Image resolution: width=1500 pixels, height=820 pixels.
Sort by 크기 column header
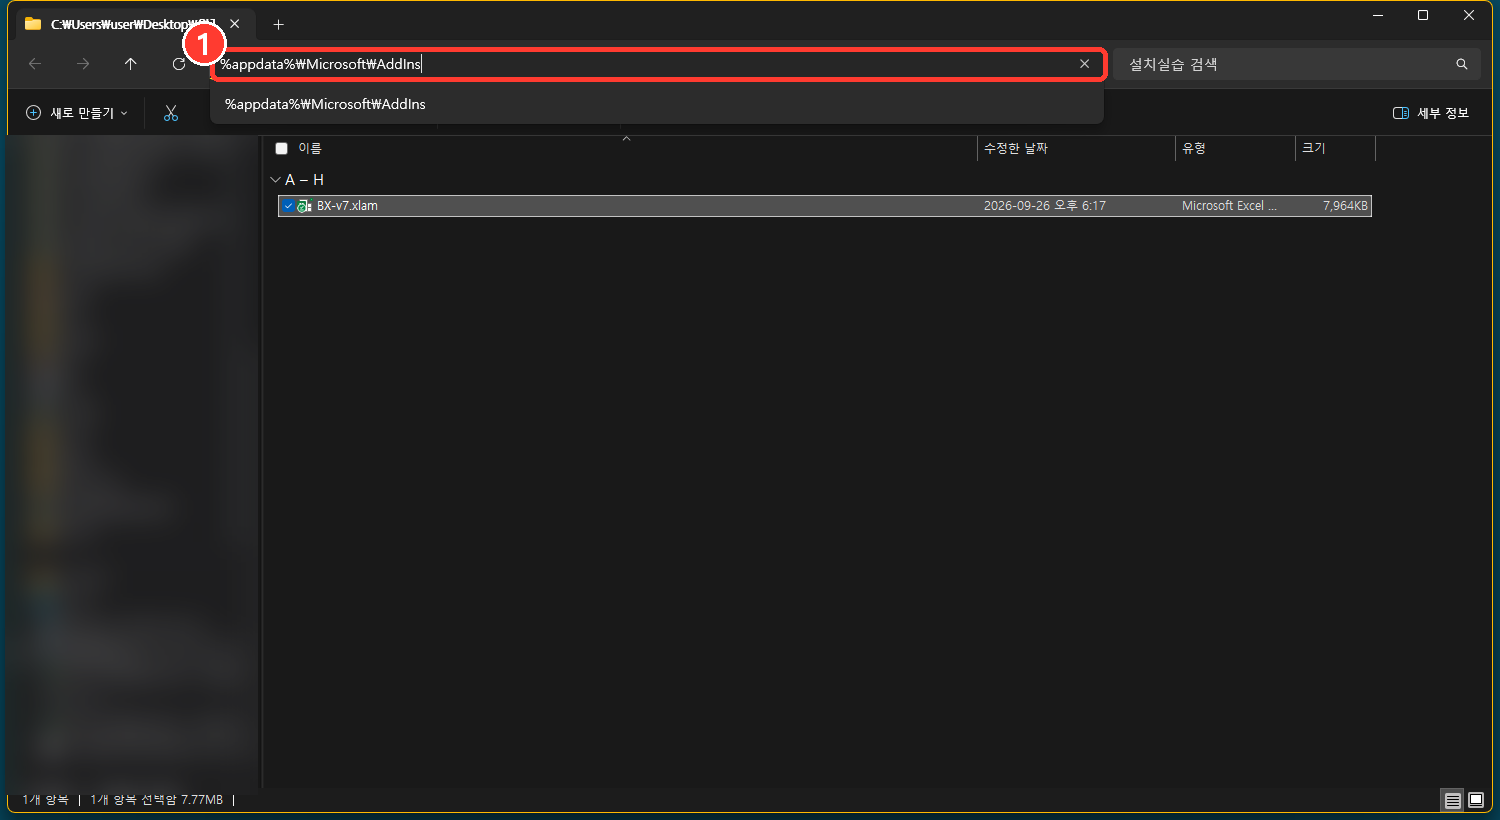pos(1314,148)
